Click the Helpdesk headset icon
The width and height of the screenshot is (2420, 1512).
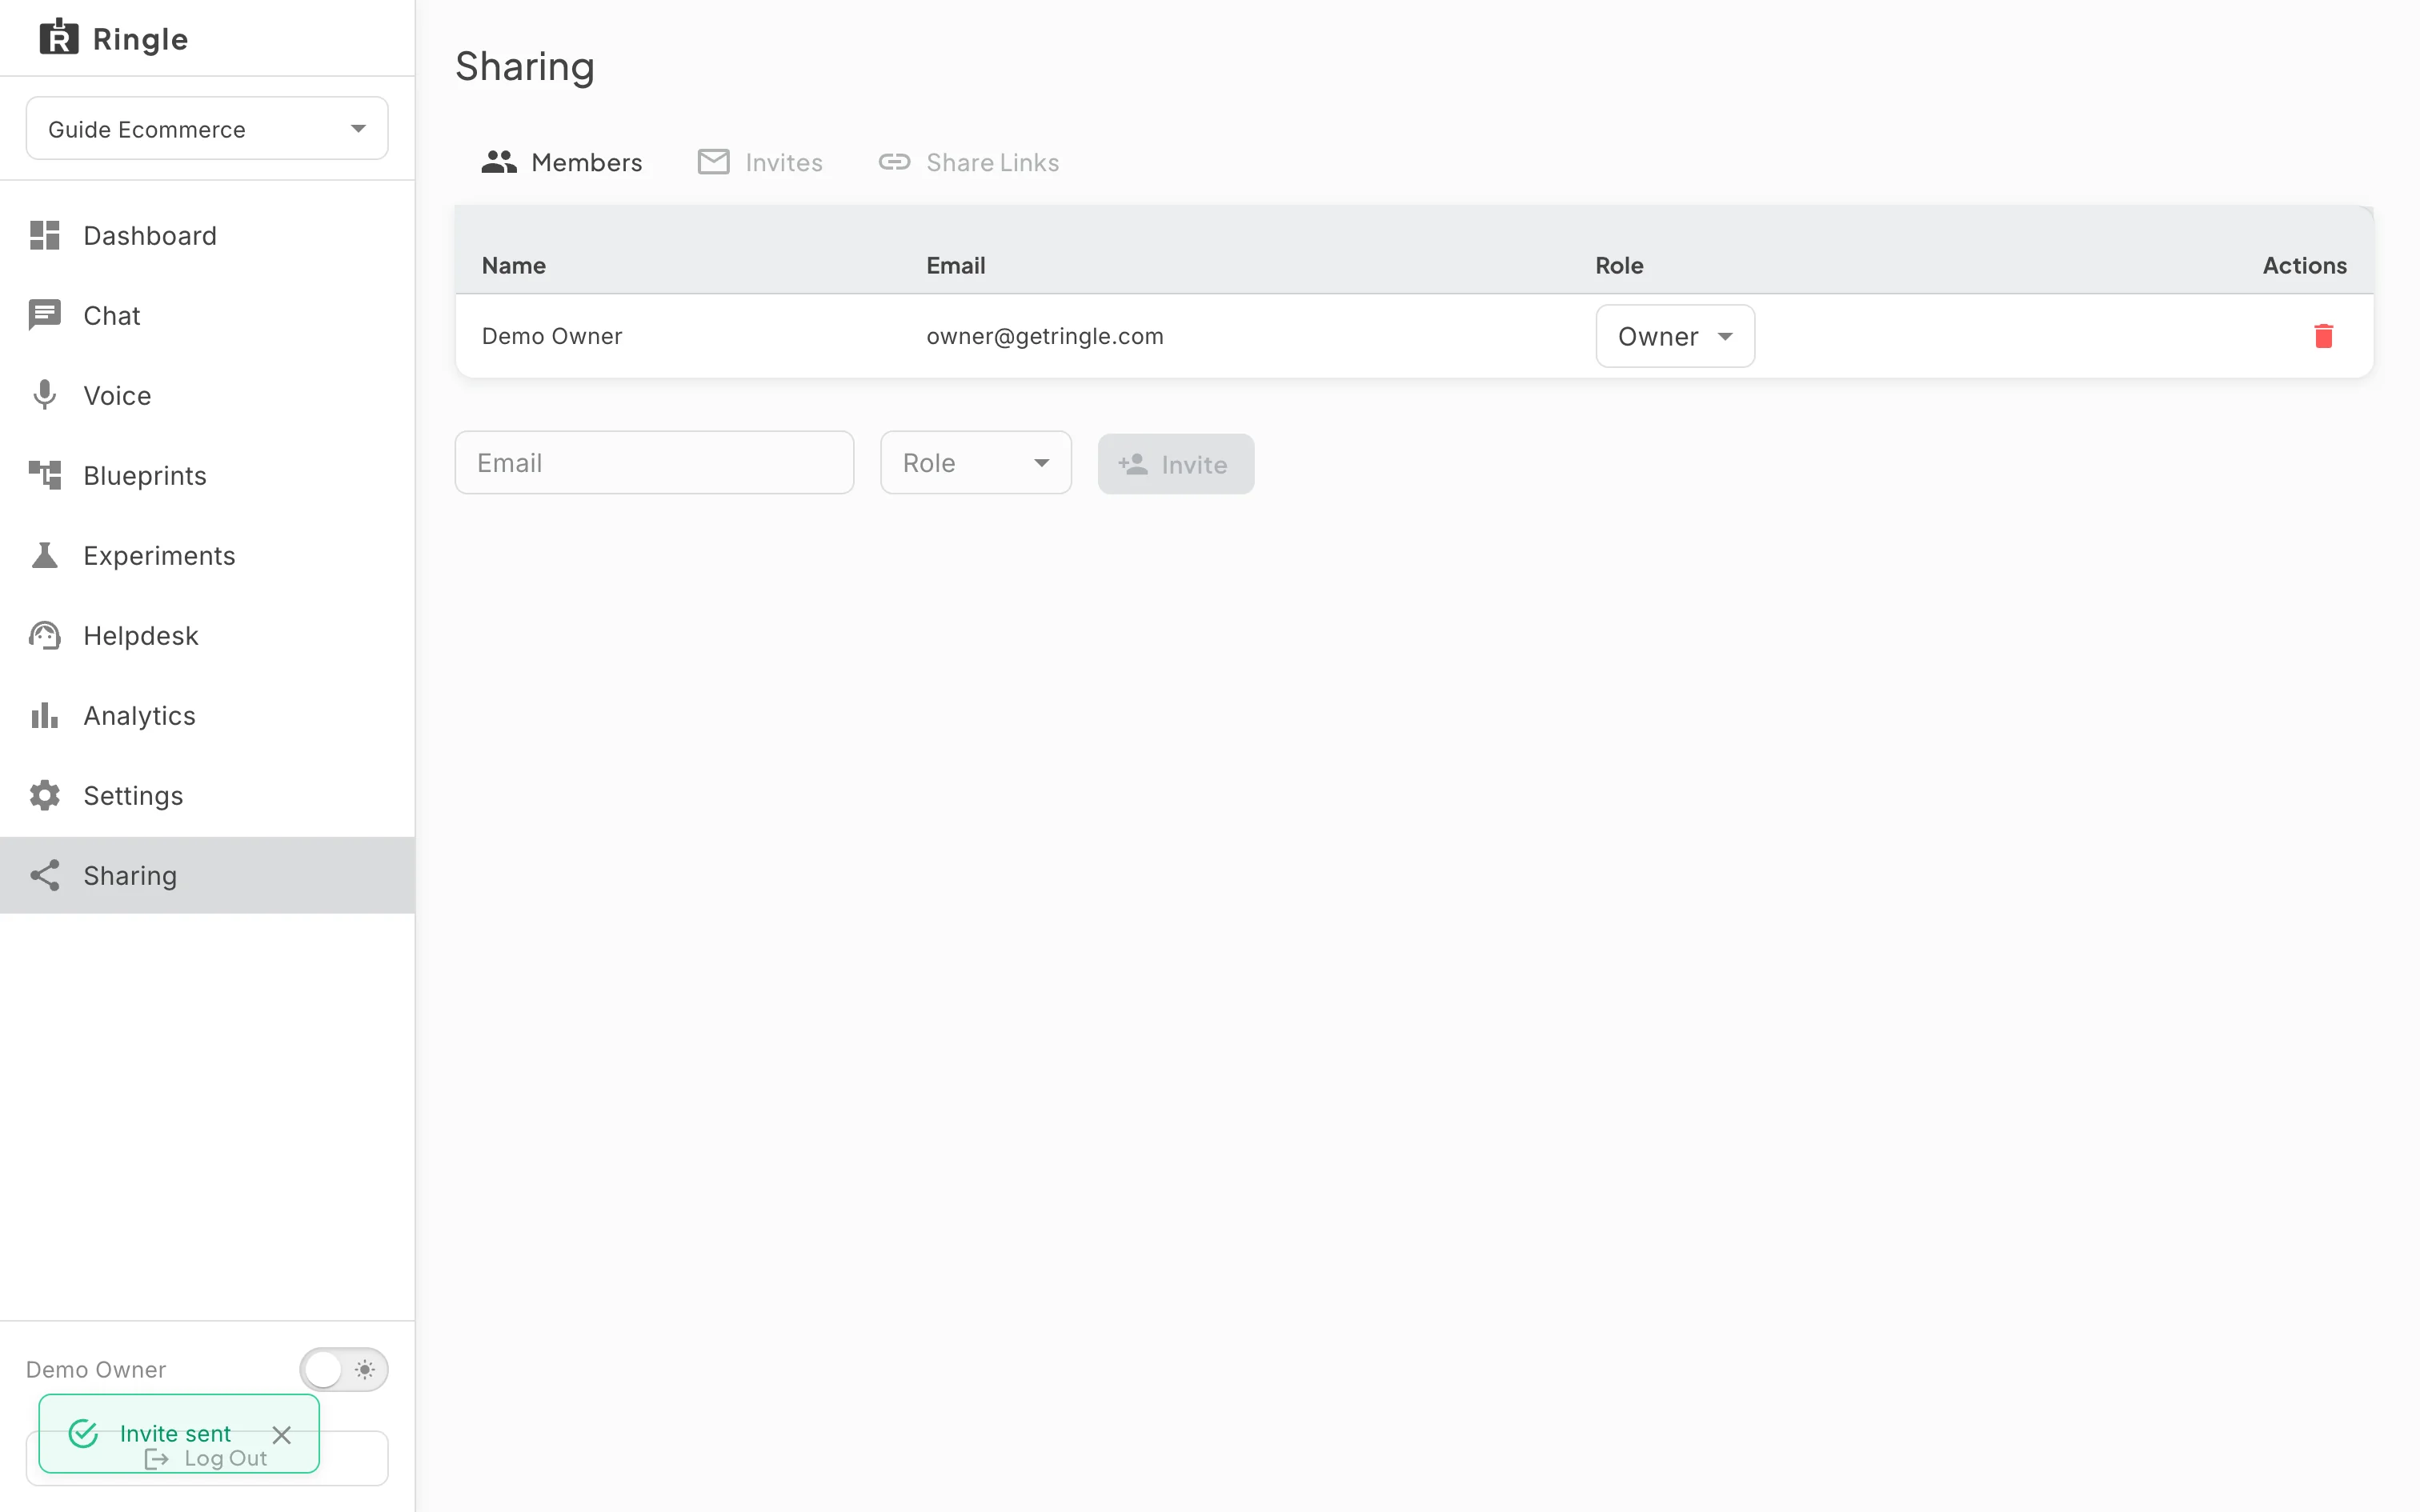pyautogui.click(x=45, y=635)
